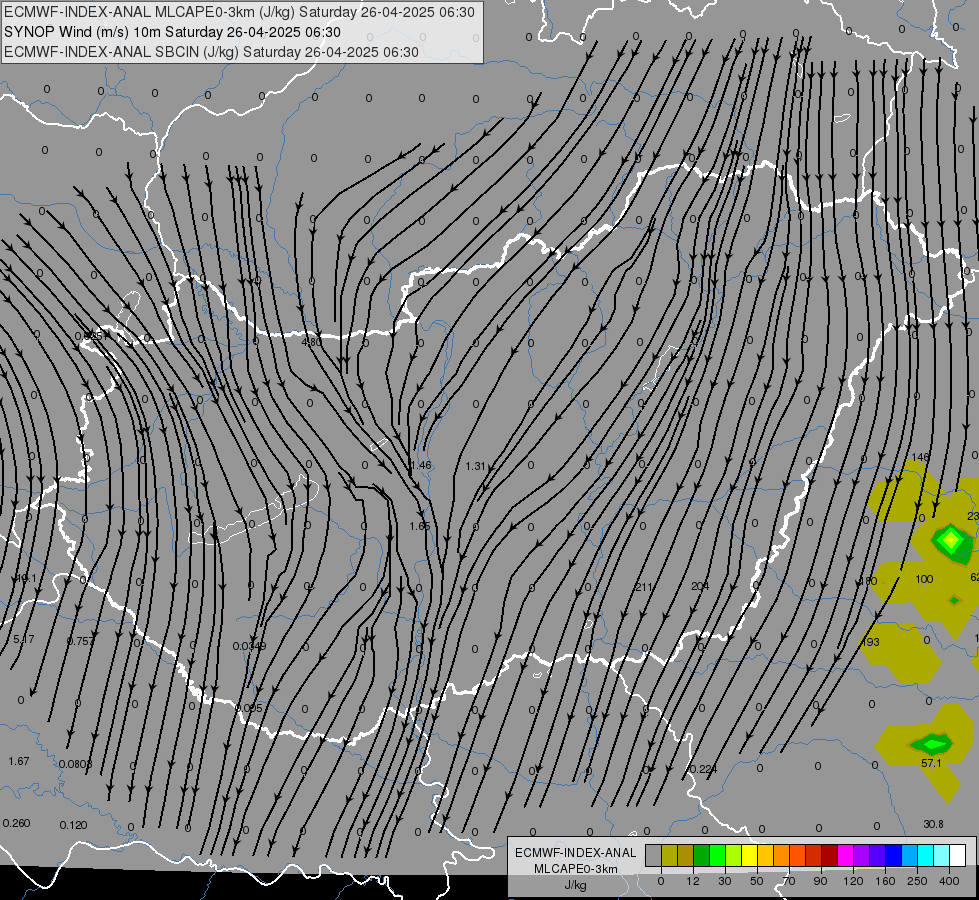
Task: Click the 'J/kg' unit label in legend
Action: [576, 885]
